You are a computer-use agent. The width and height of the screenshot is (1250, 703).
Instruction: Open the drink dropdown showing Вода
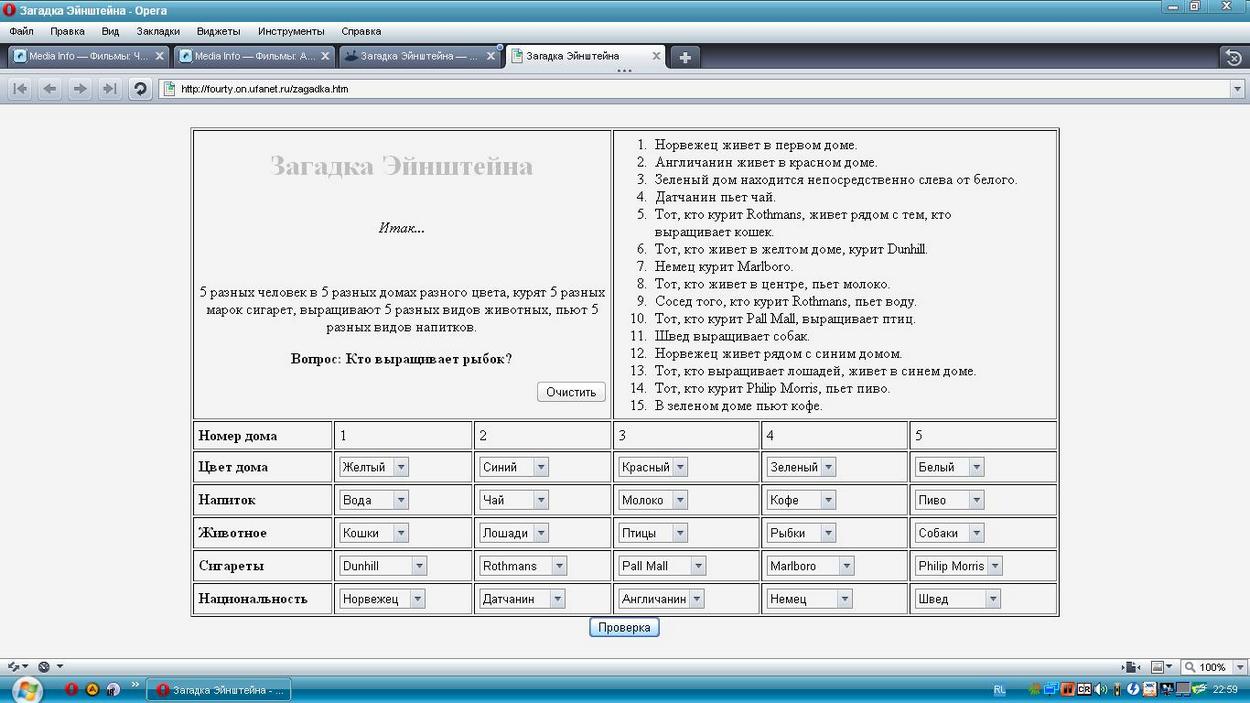(x=374, y=500)
